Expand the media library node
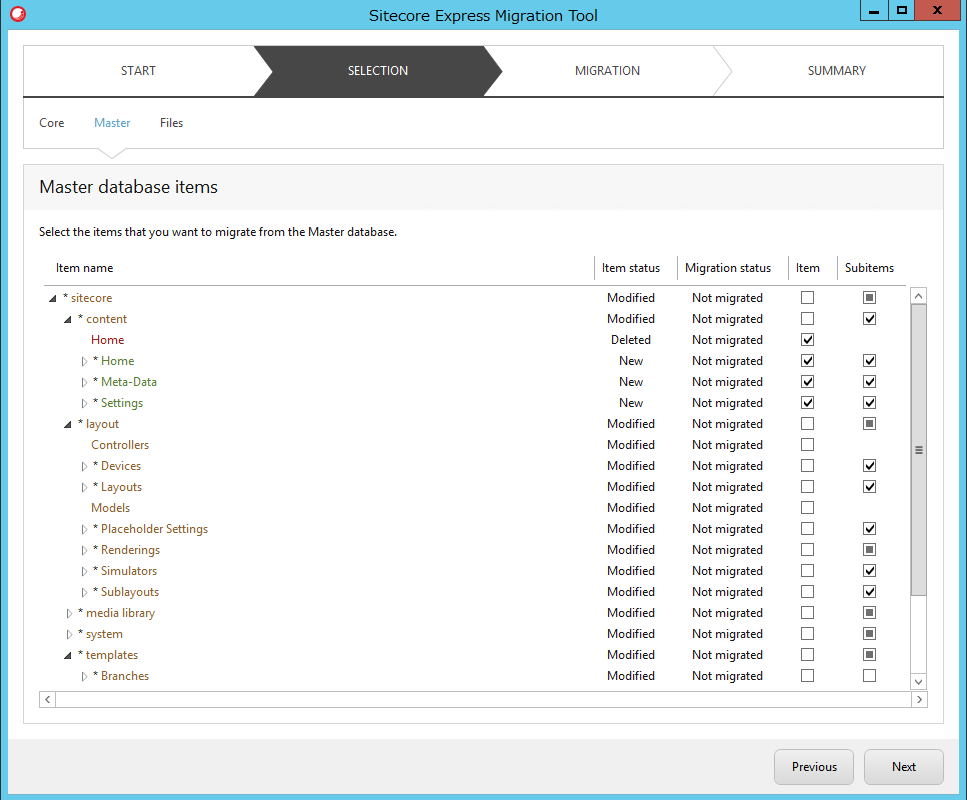 point(69,613)
